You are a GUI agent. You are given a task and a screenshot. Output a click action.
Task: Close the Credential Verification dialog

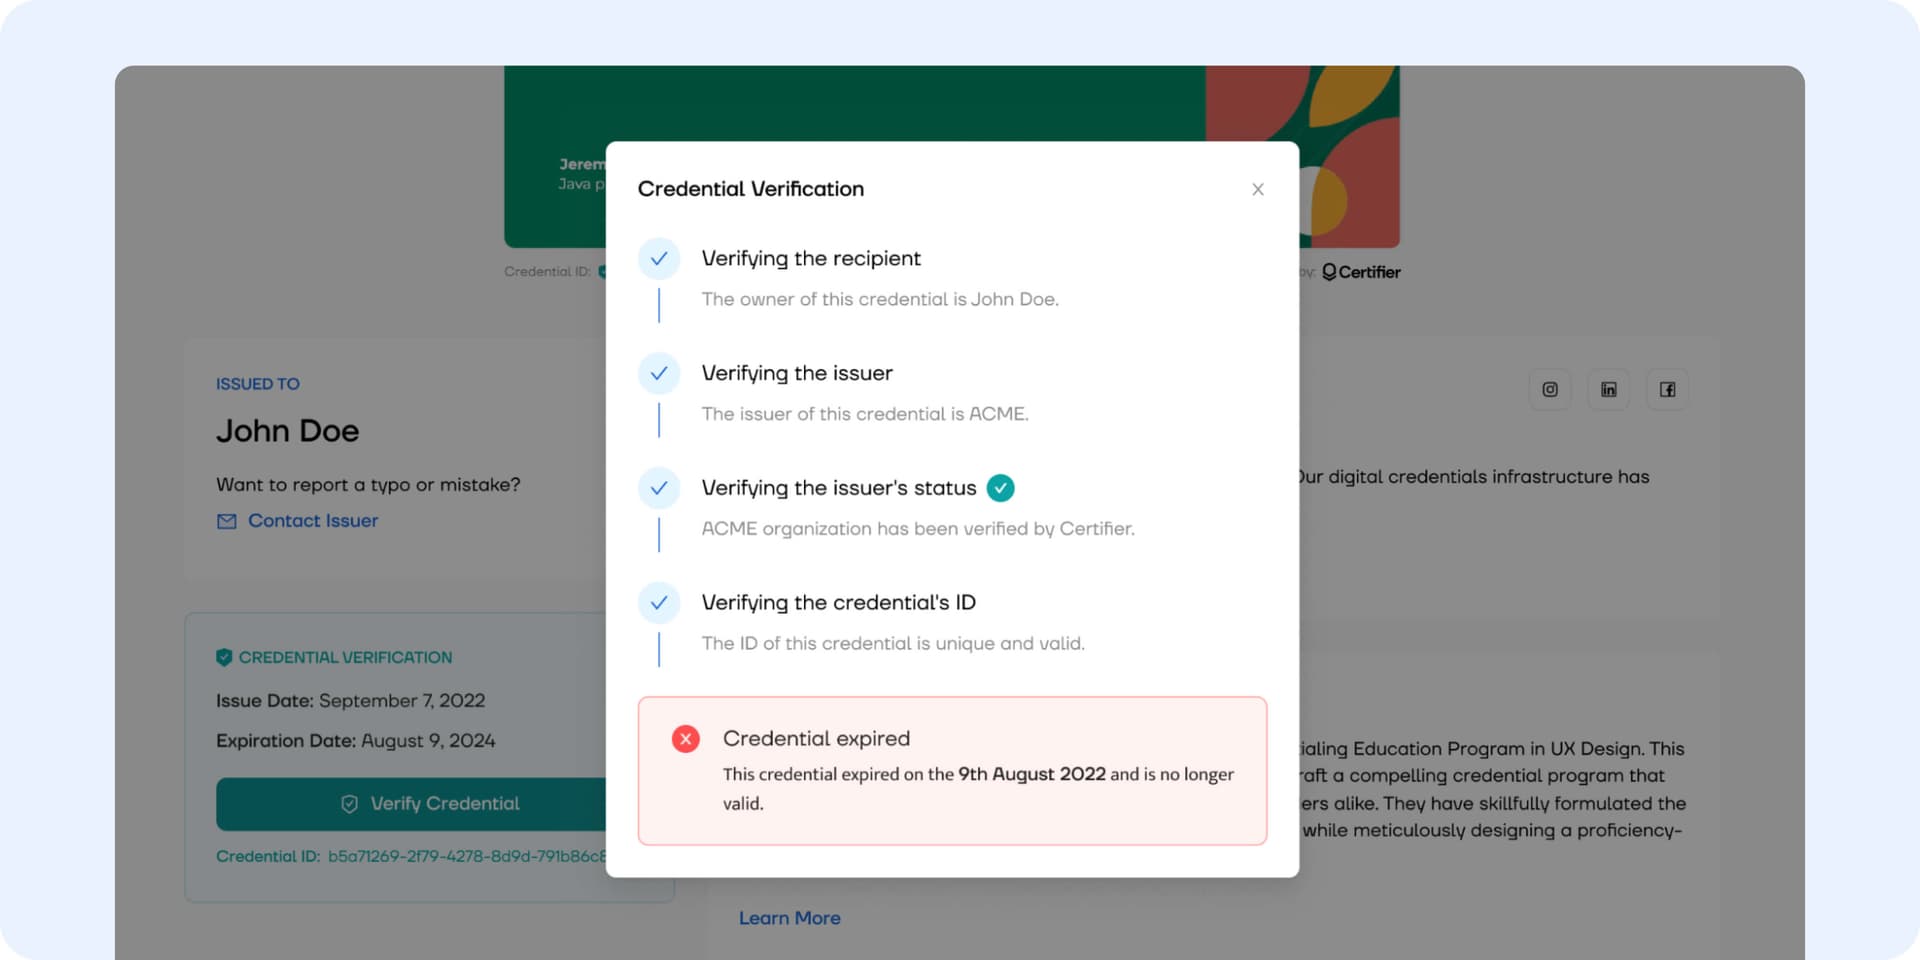point(1258,189)
